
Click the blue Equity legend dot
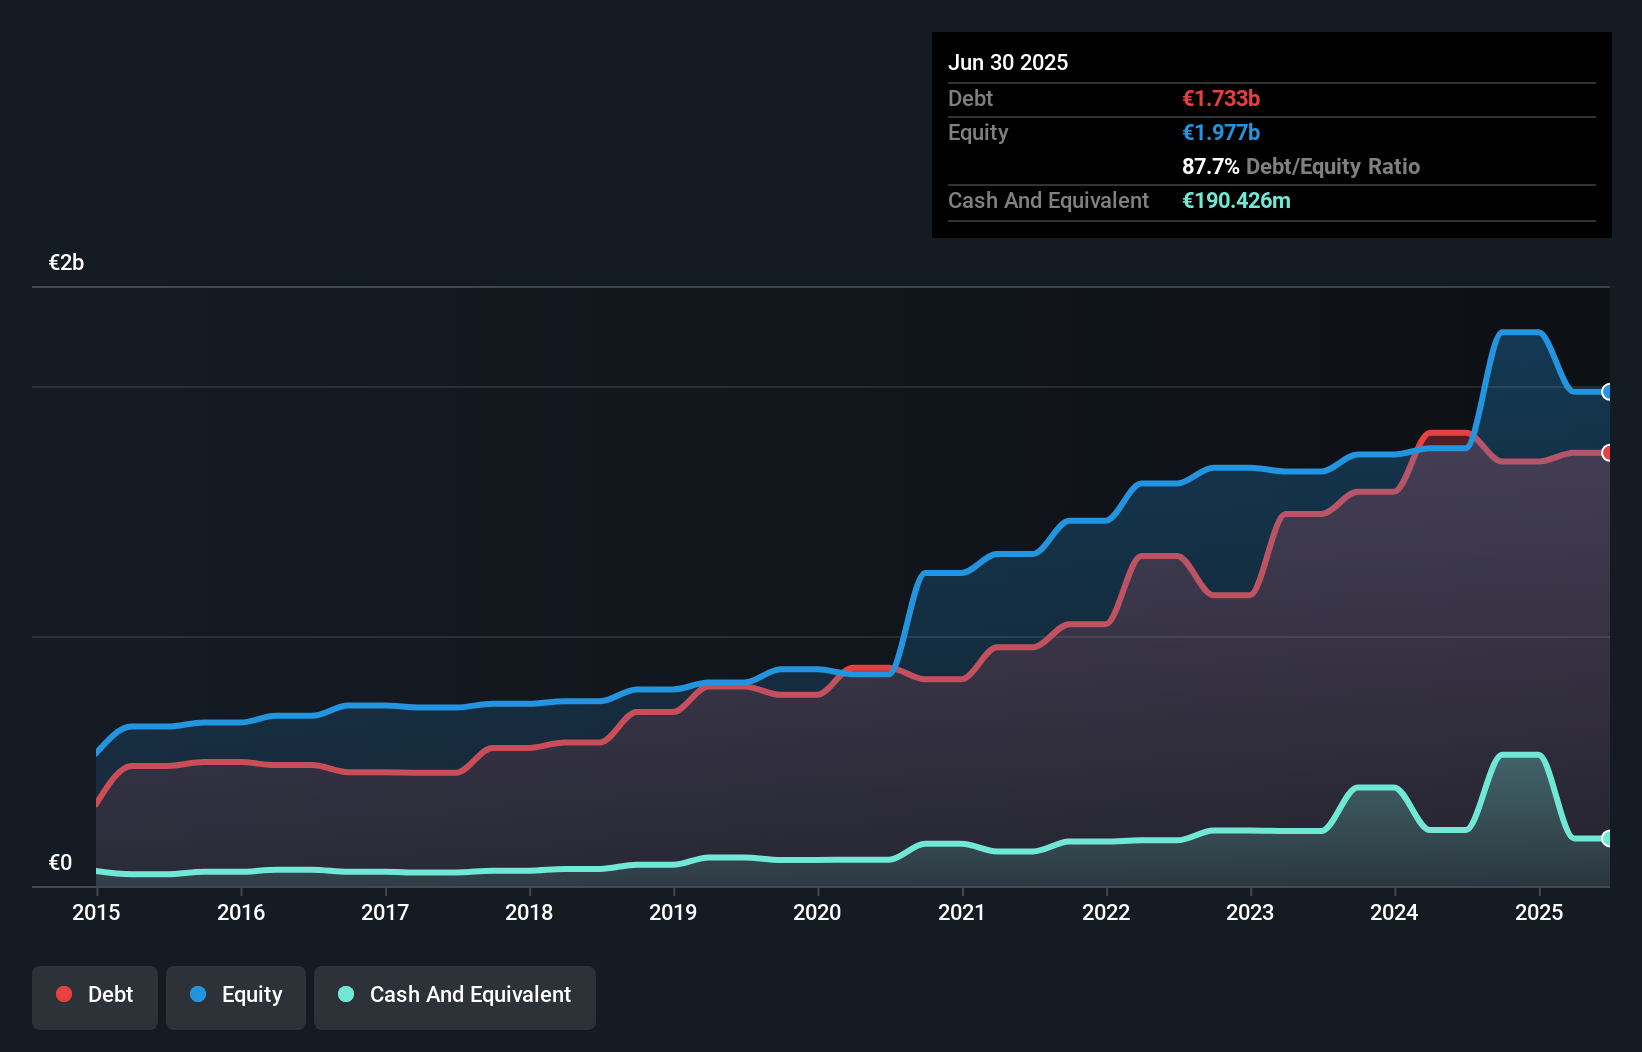click(198, 994)
